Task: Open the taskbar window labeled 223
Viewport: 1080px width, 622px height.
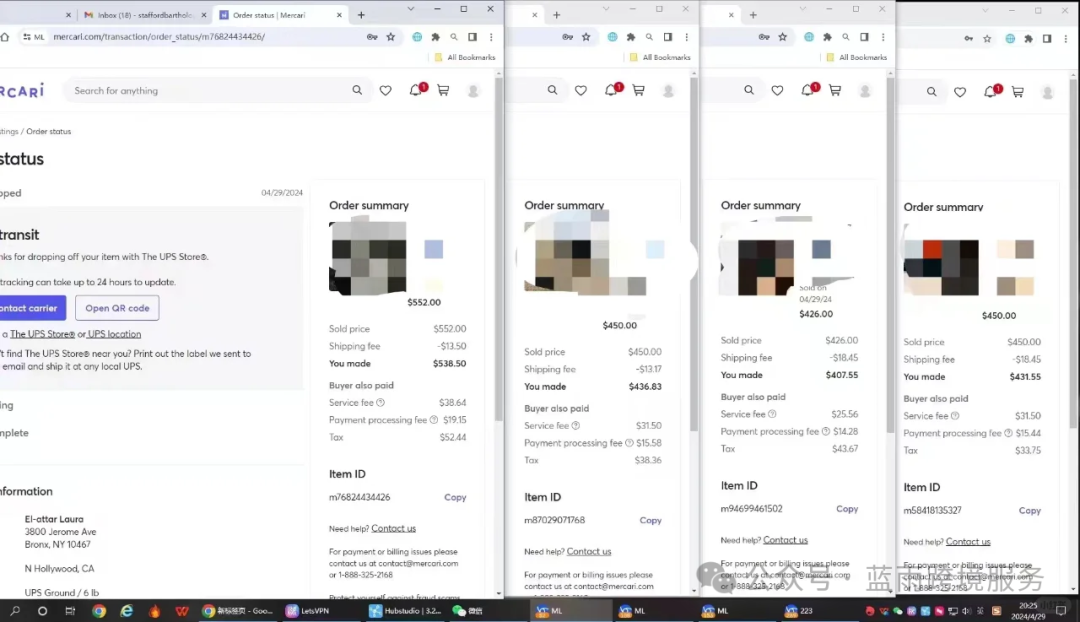Action: click(799, 610)
